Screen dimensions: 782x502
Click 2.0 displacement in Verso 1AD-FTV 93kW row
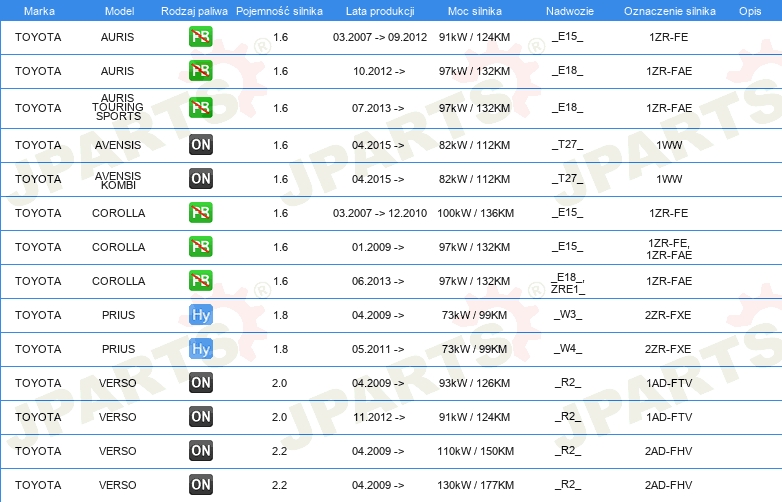coord(279,383)
